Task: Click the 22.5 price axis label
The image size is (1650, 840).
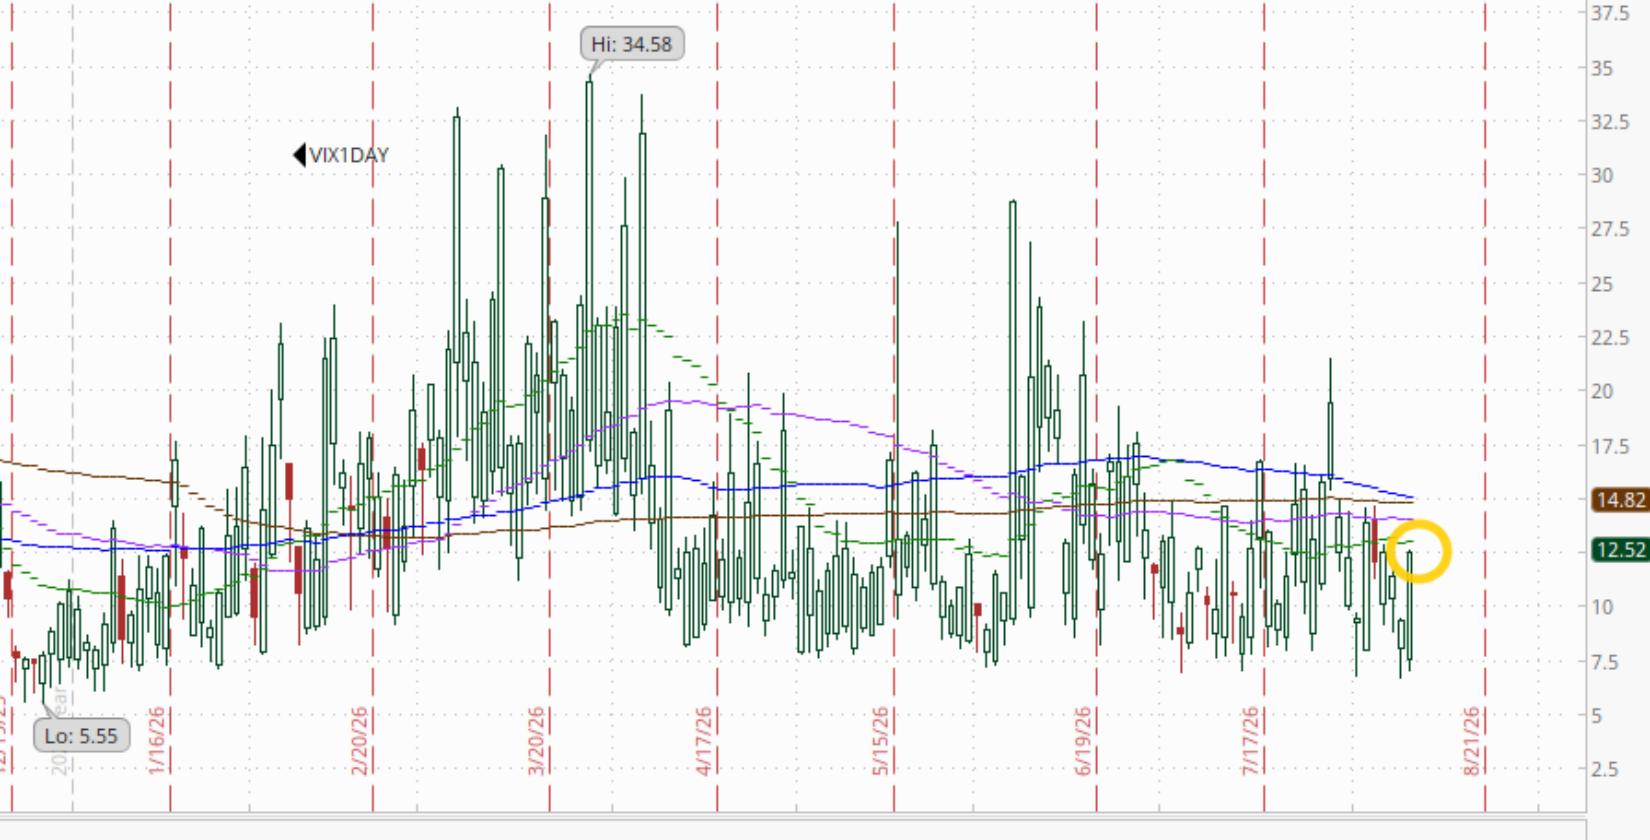Action: pyautogui.click(x=1612, y=338)
